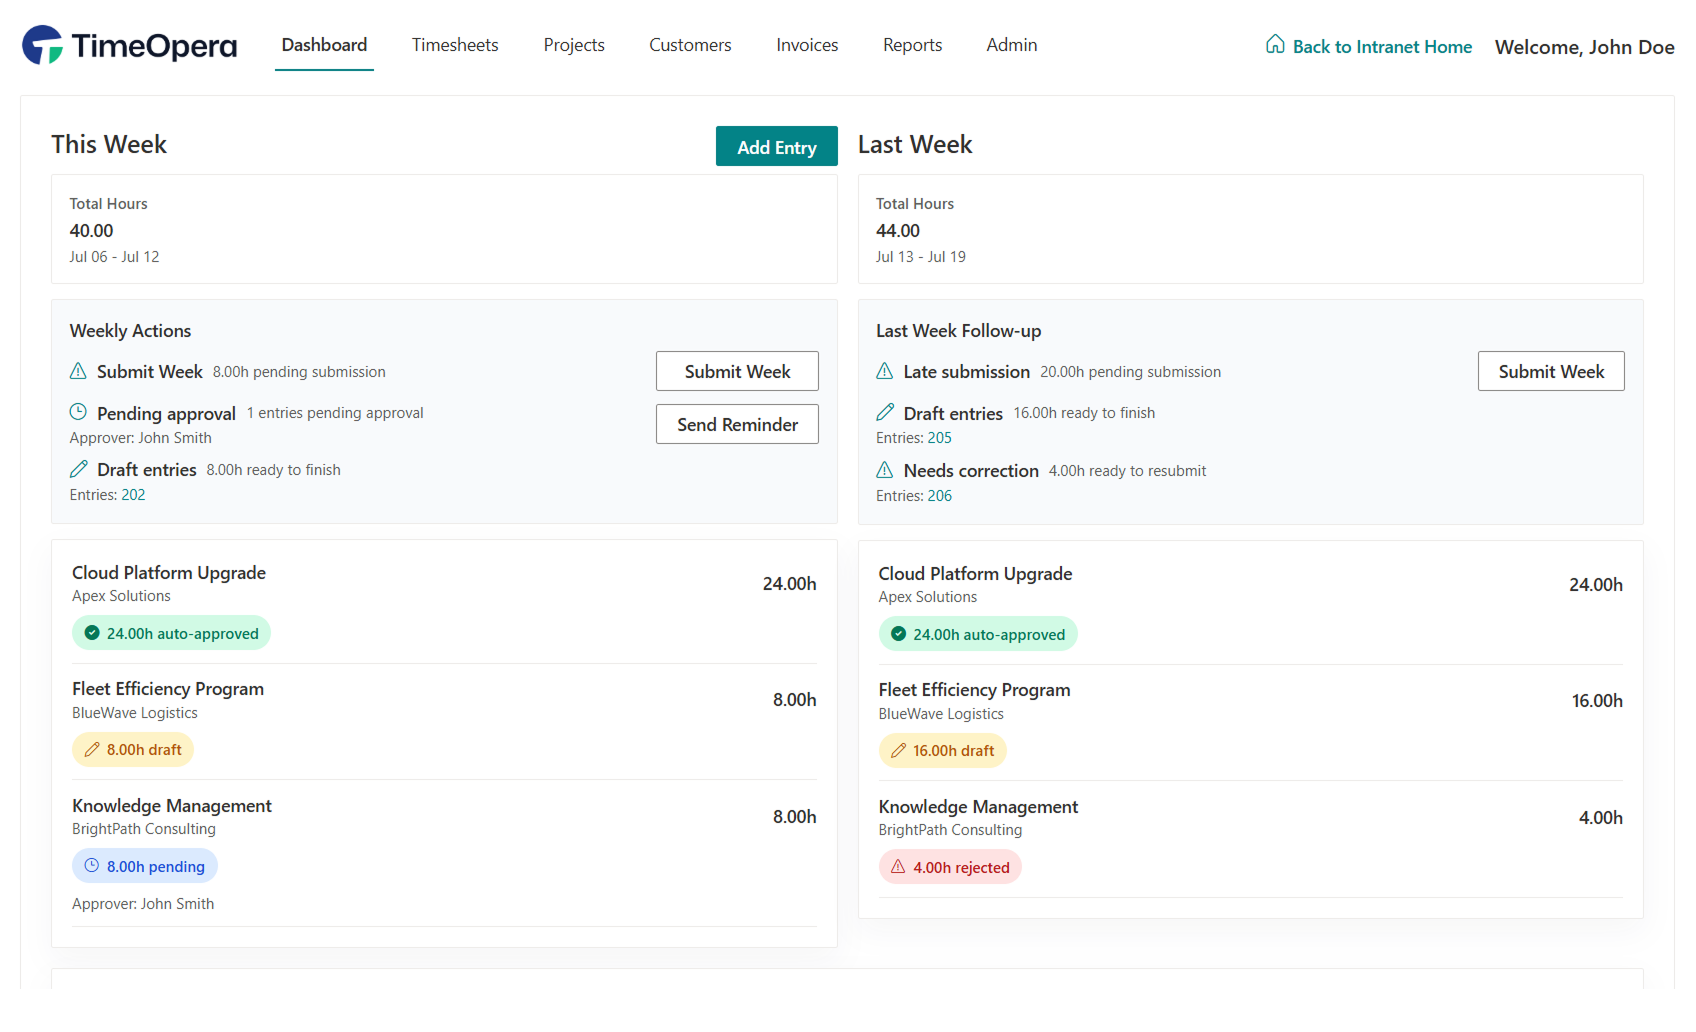The width and height of the screenshot is (1696, 1032).
Task: Navigate to Customers
Action: point(690,45)
